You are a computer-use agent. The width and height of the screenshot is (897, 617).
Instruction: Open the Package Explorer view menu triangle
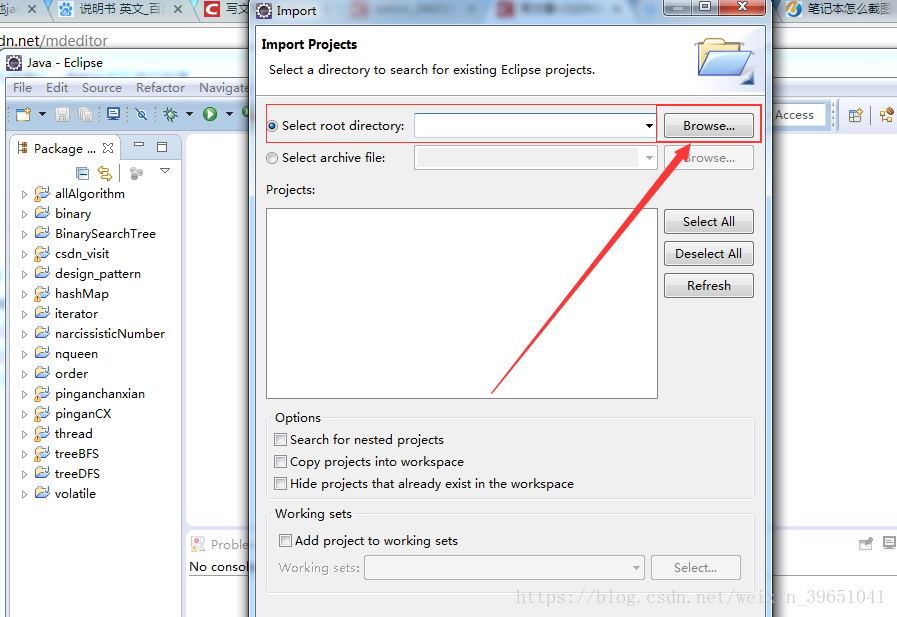coord(165,170)
